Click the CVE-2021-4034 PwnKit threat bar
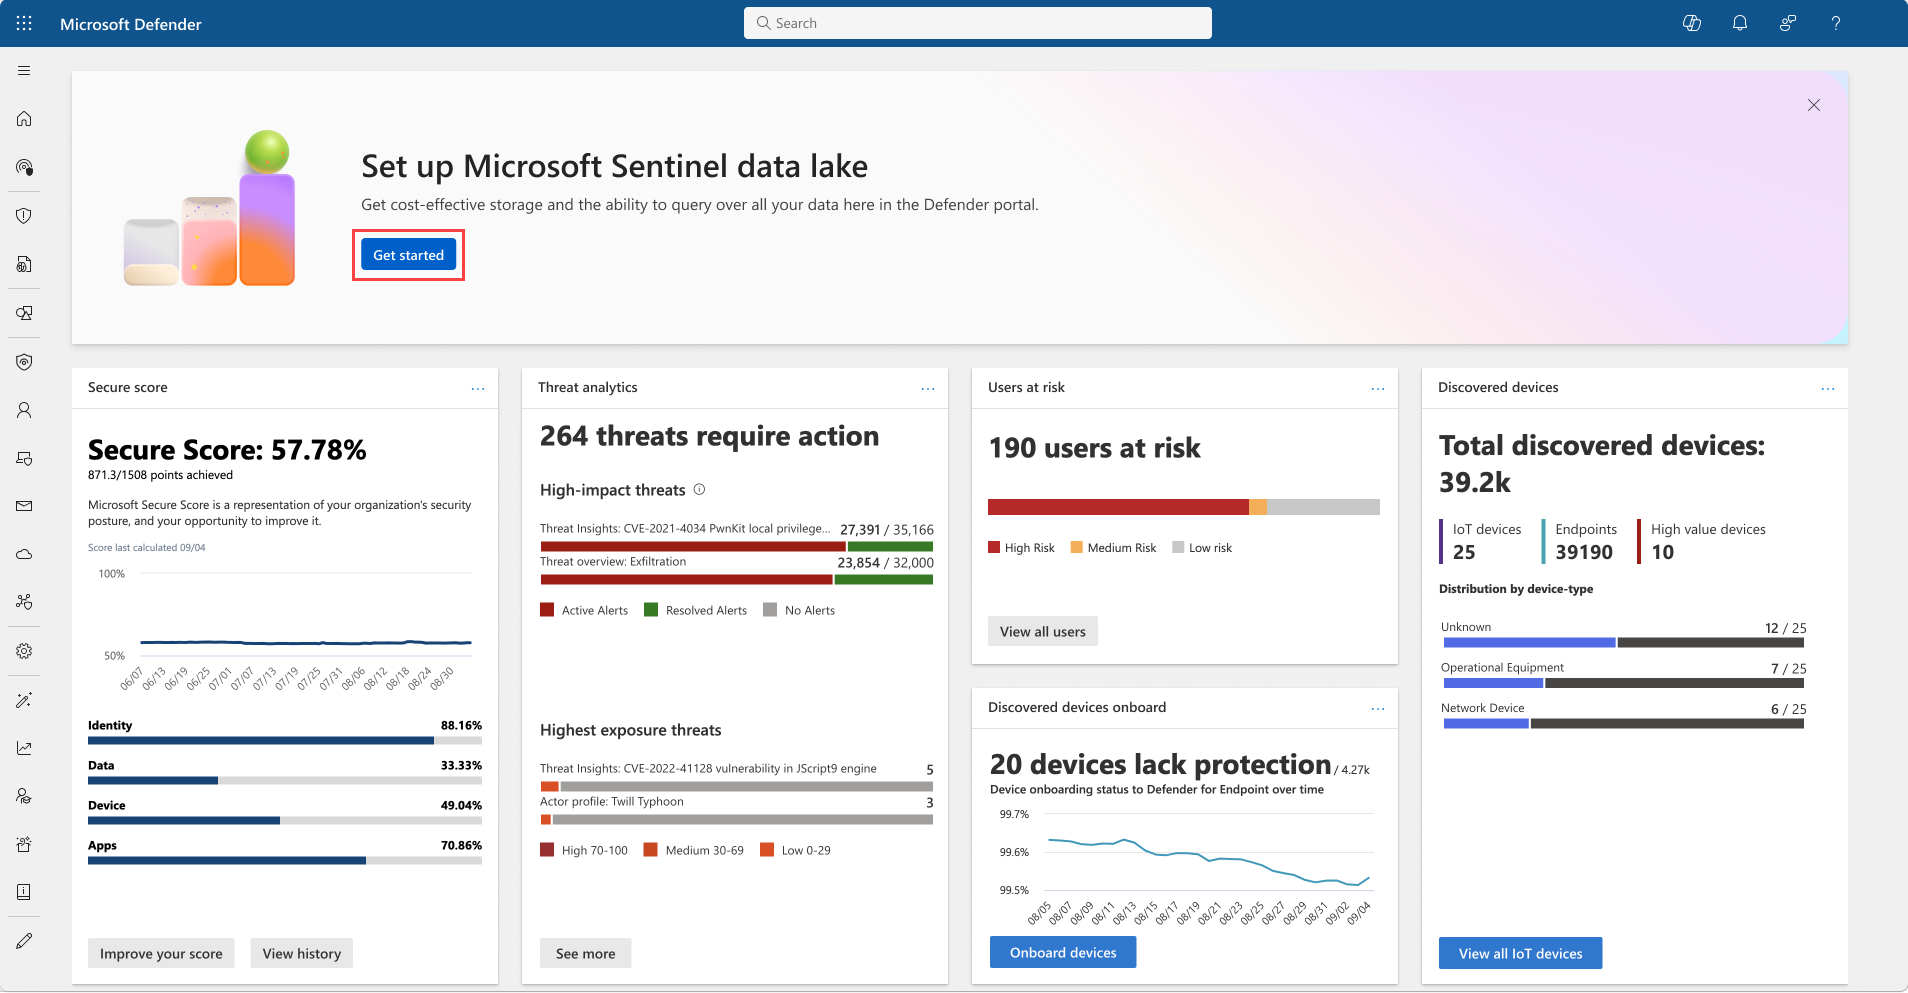The image size is (1908, 993). 737,547
